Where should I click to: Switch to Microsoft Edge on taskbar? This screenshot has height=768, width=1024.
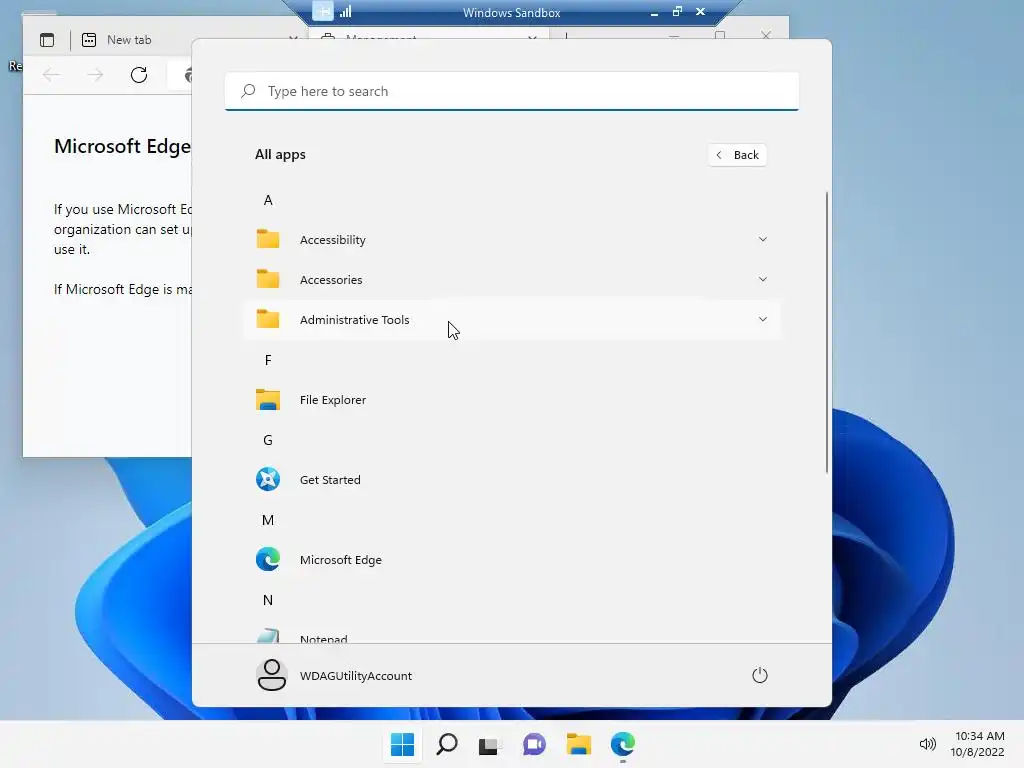(x=623, y=744)
